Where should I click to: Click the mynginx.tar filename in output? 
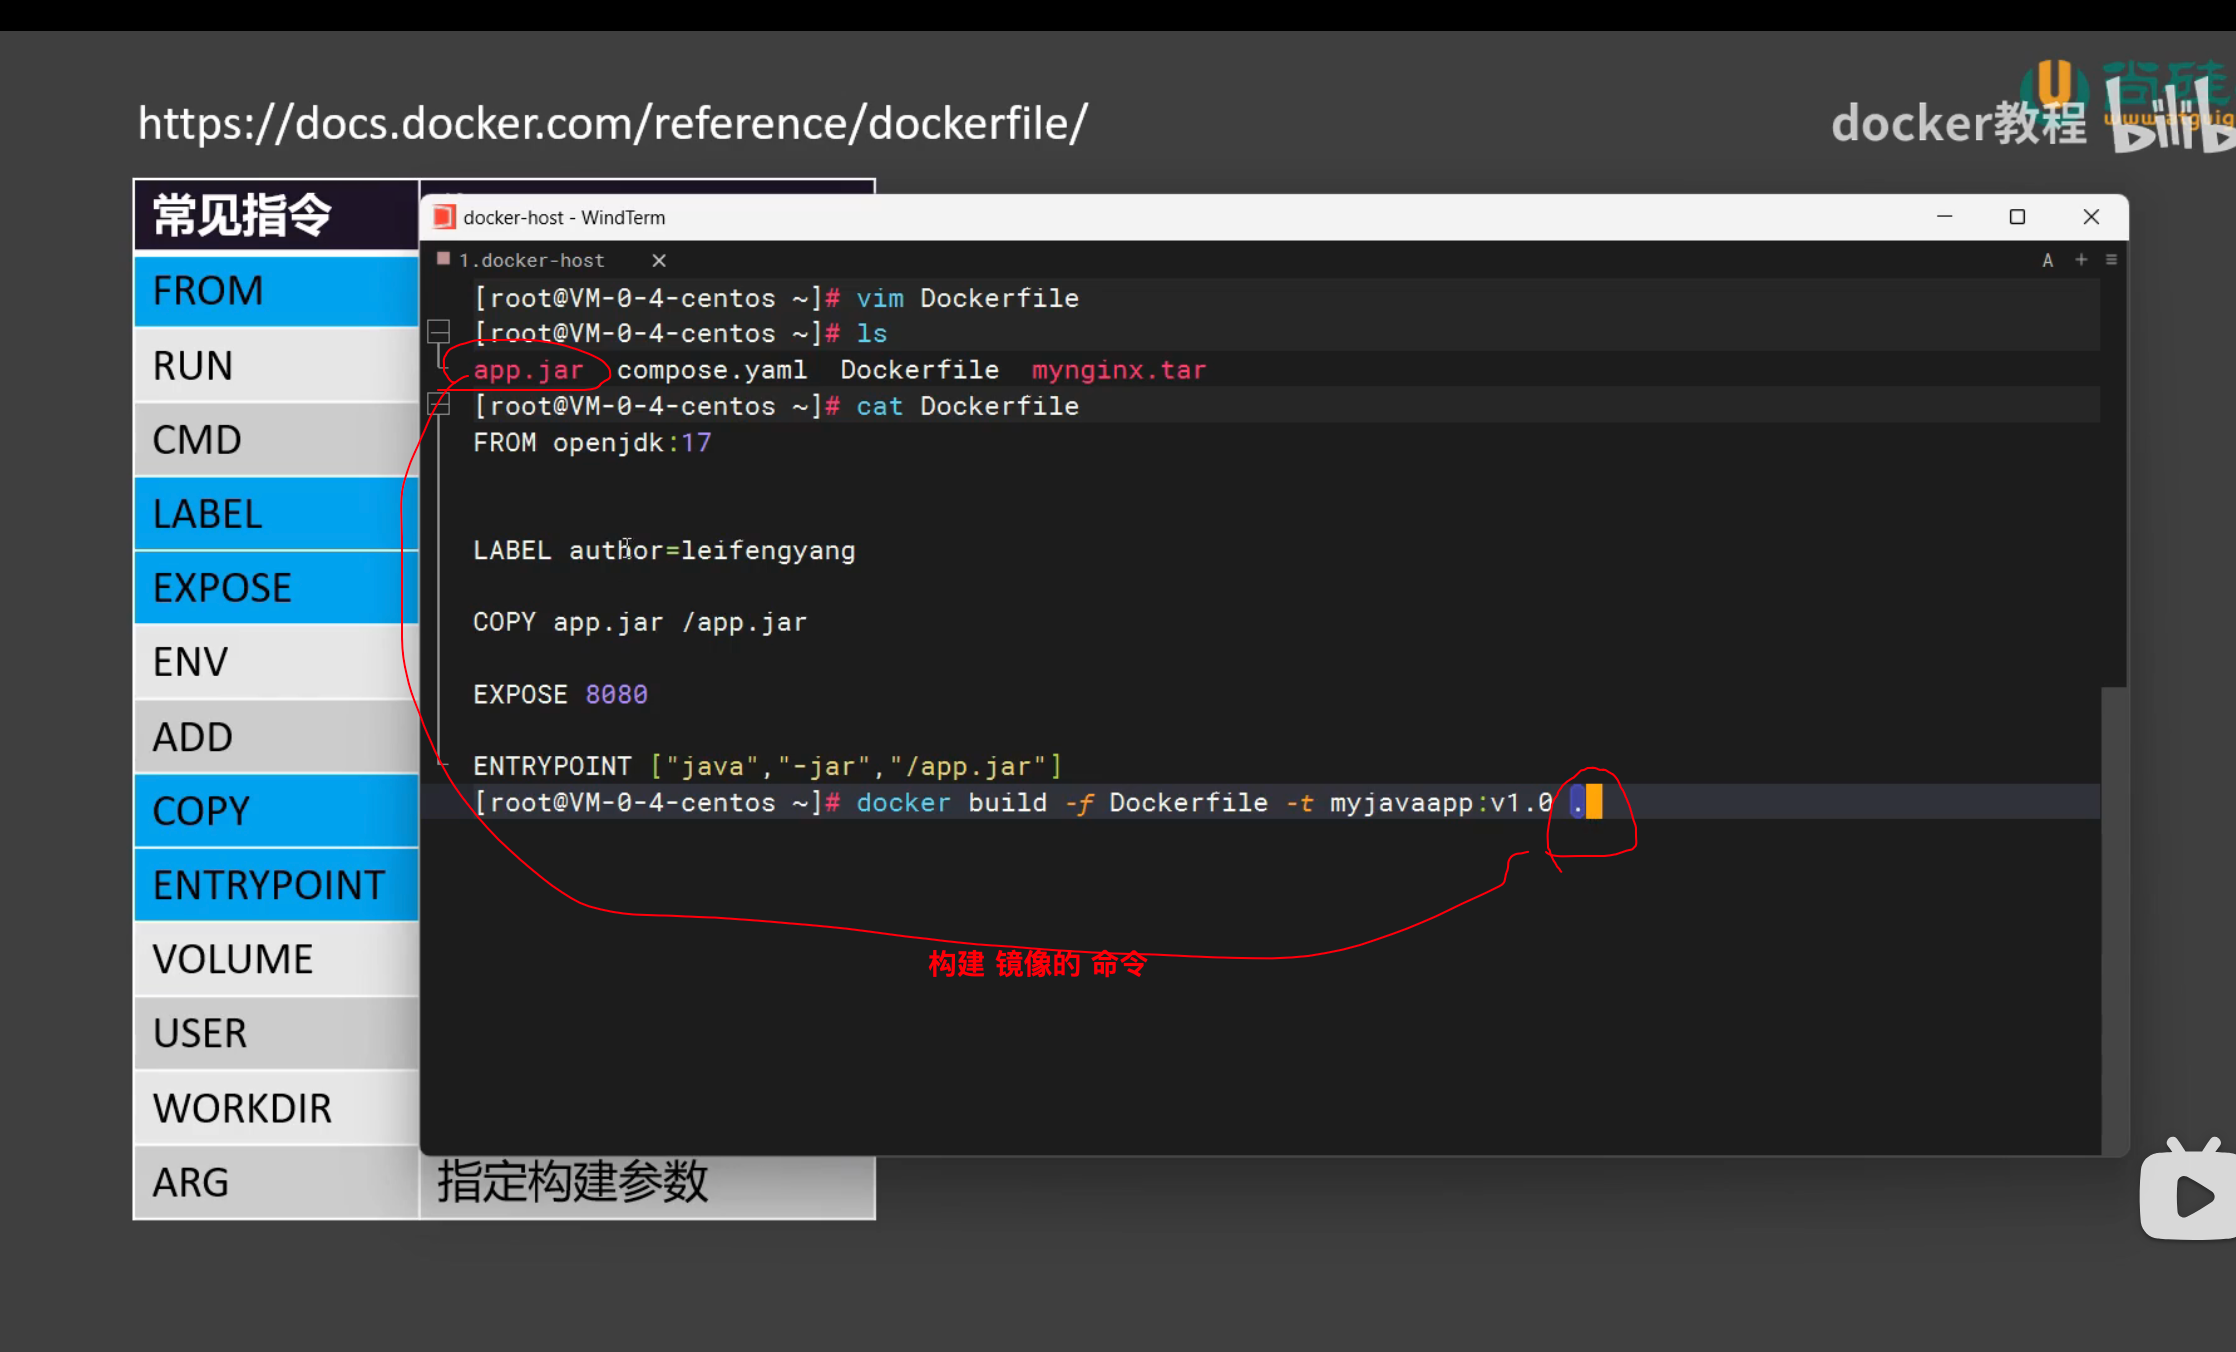(1118, 370)
